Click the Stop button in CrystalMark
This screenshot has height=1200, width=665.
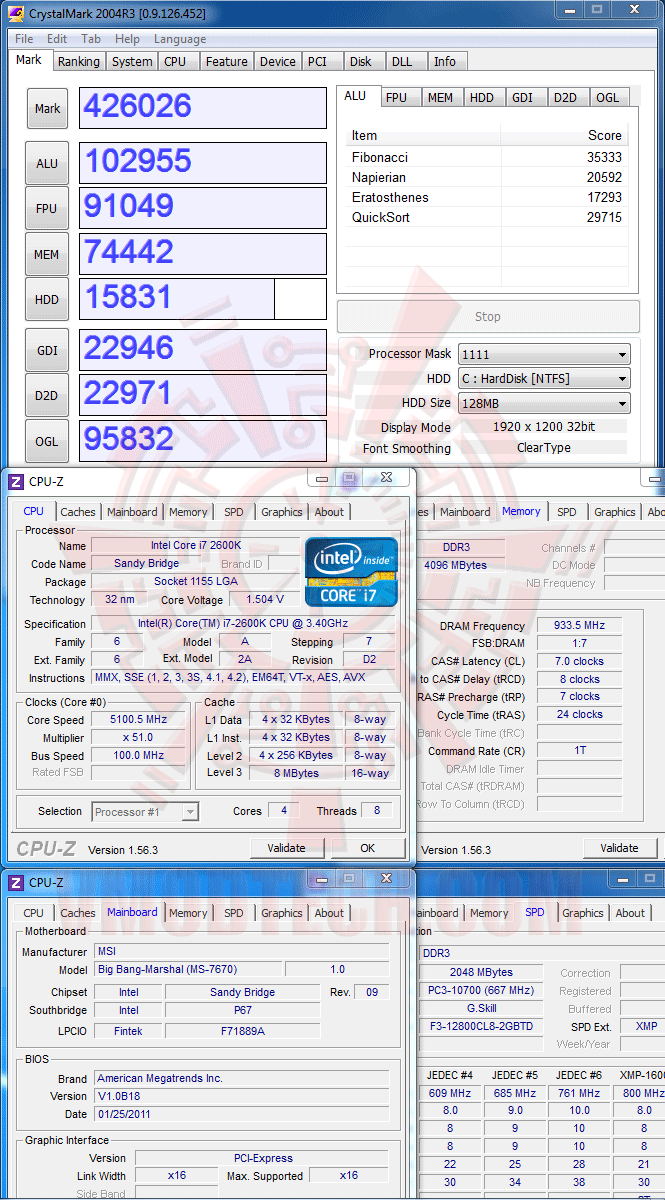(x=488, y=316)
